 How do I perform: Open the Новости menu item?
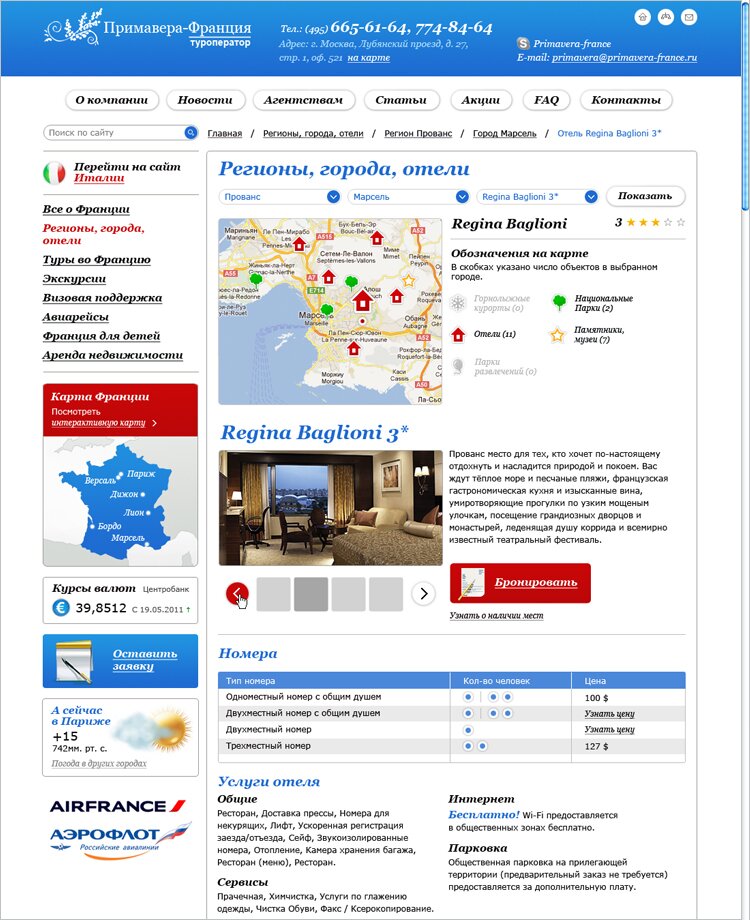[x=205, y=100]
